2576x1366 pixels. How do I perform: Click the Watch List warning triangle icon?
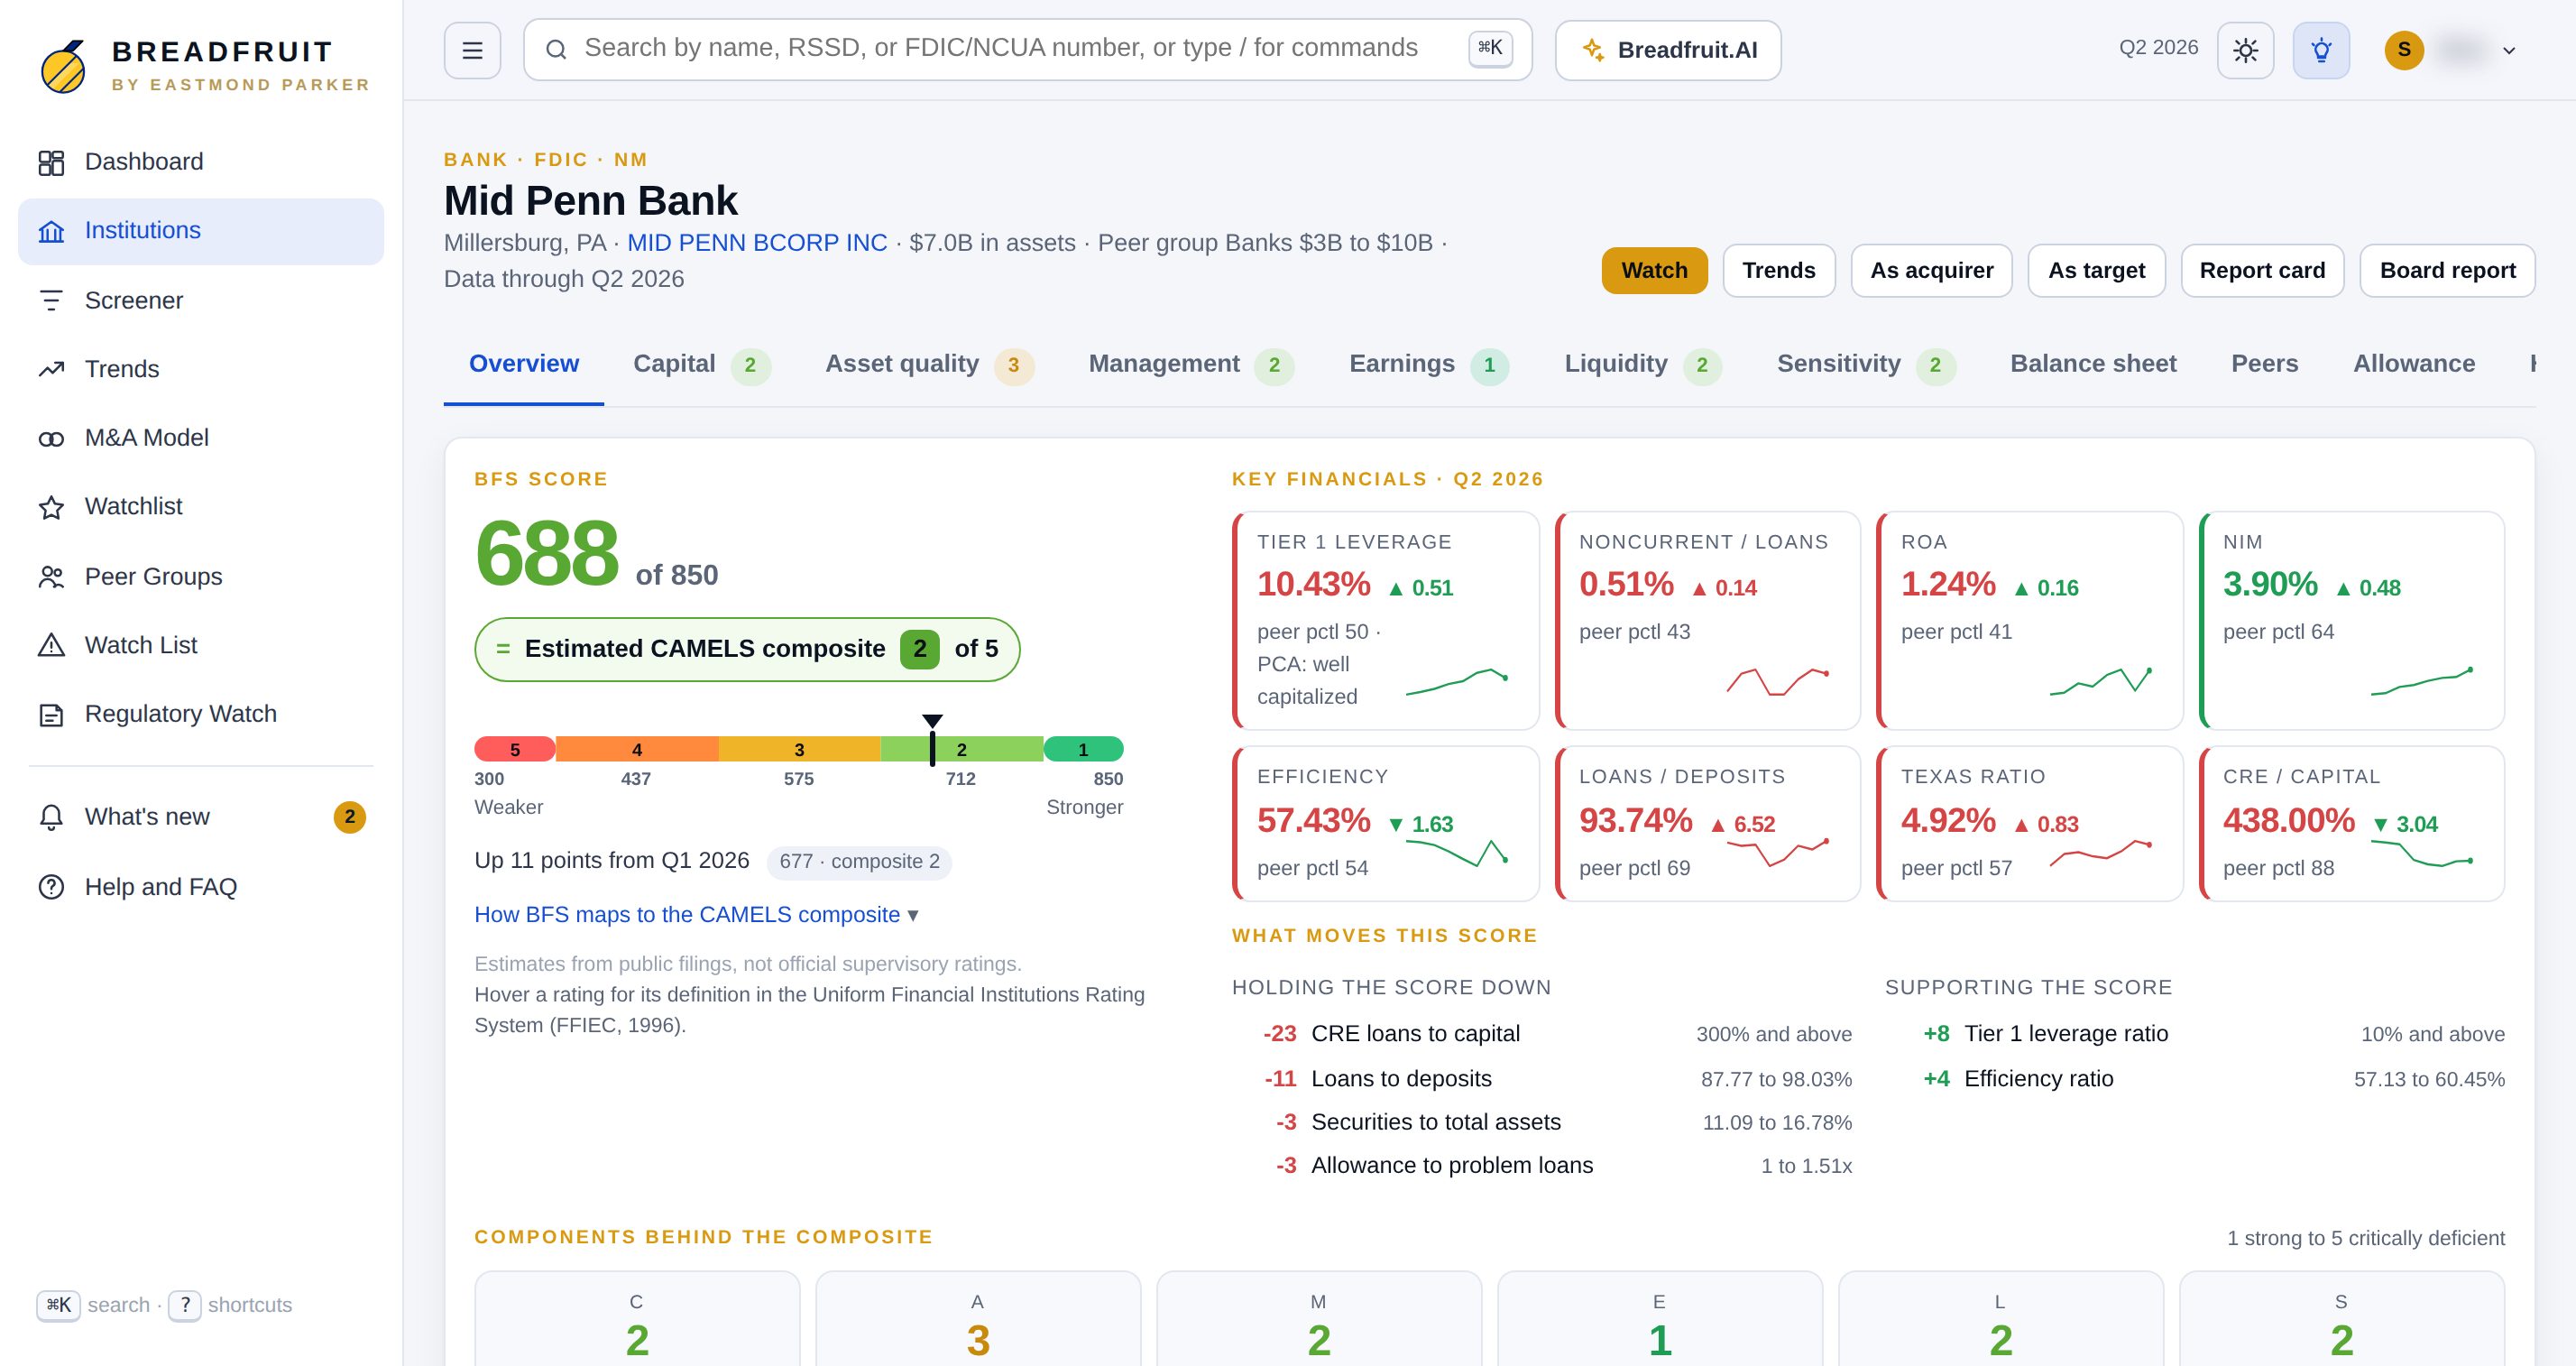51,645
